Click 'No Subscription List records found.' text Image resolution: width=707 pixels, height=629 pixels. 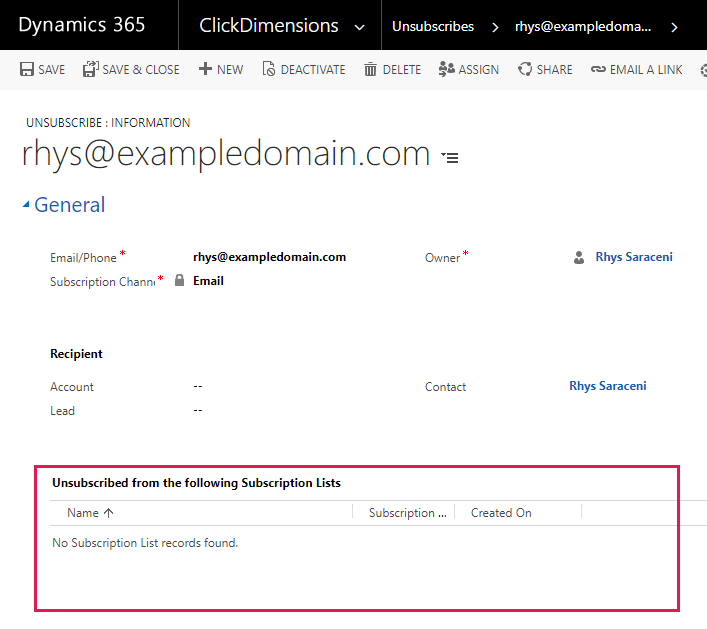pos(145,543)
